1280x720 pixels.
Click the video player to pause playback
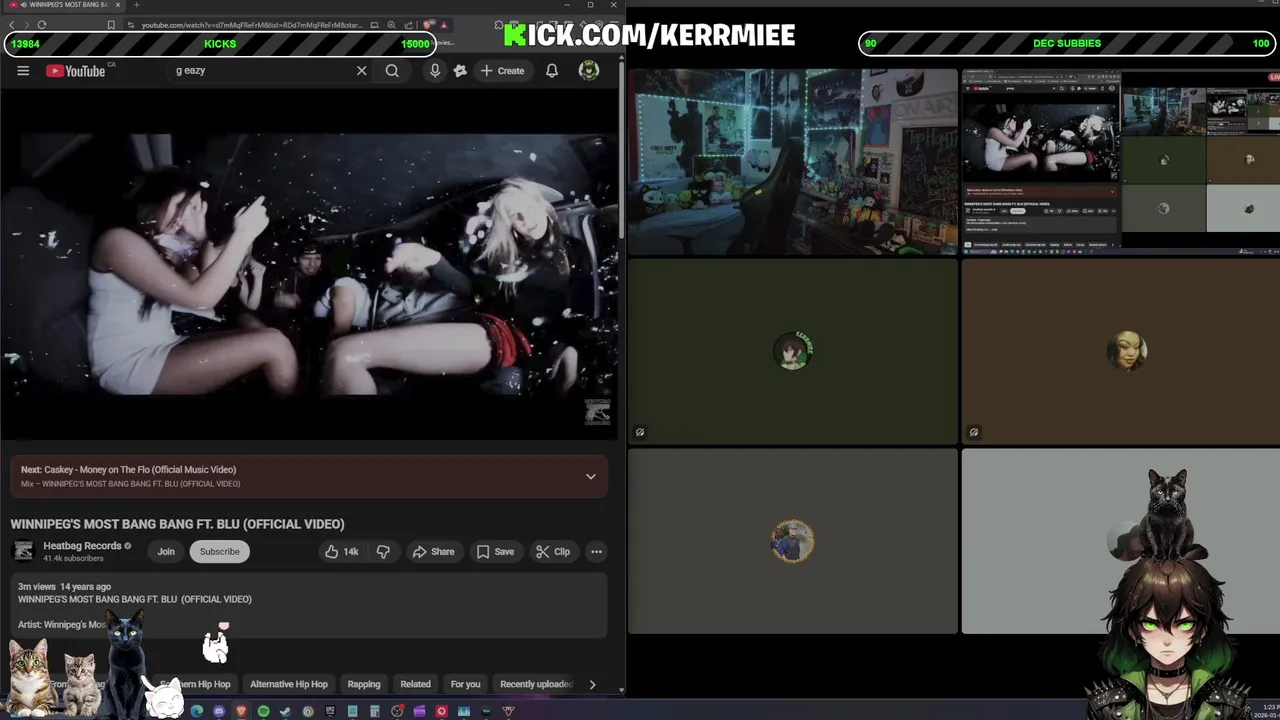(309, 265)
